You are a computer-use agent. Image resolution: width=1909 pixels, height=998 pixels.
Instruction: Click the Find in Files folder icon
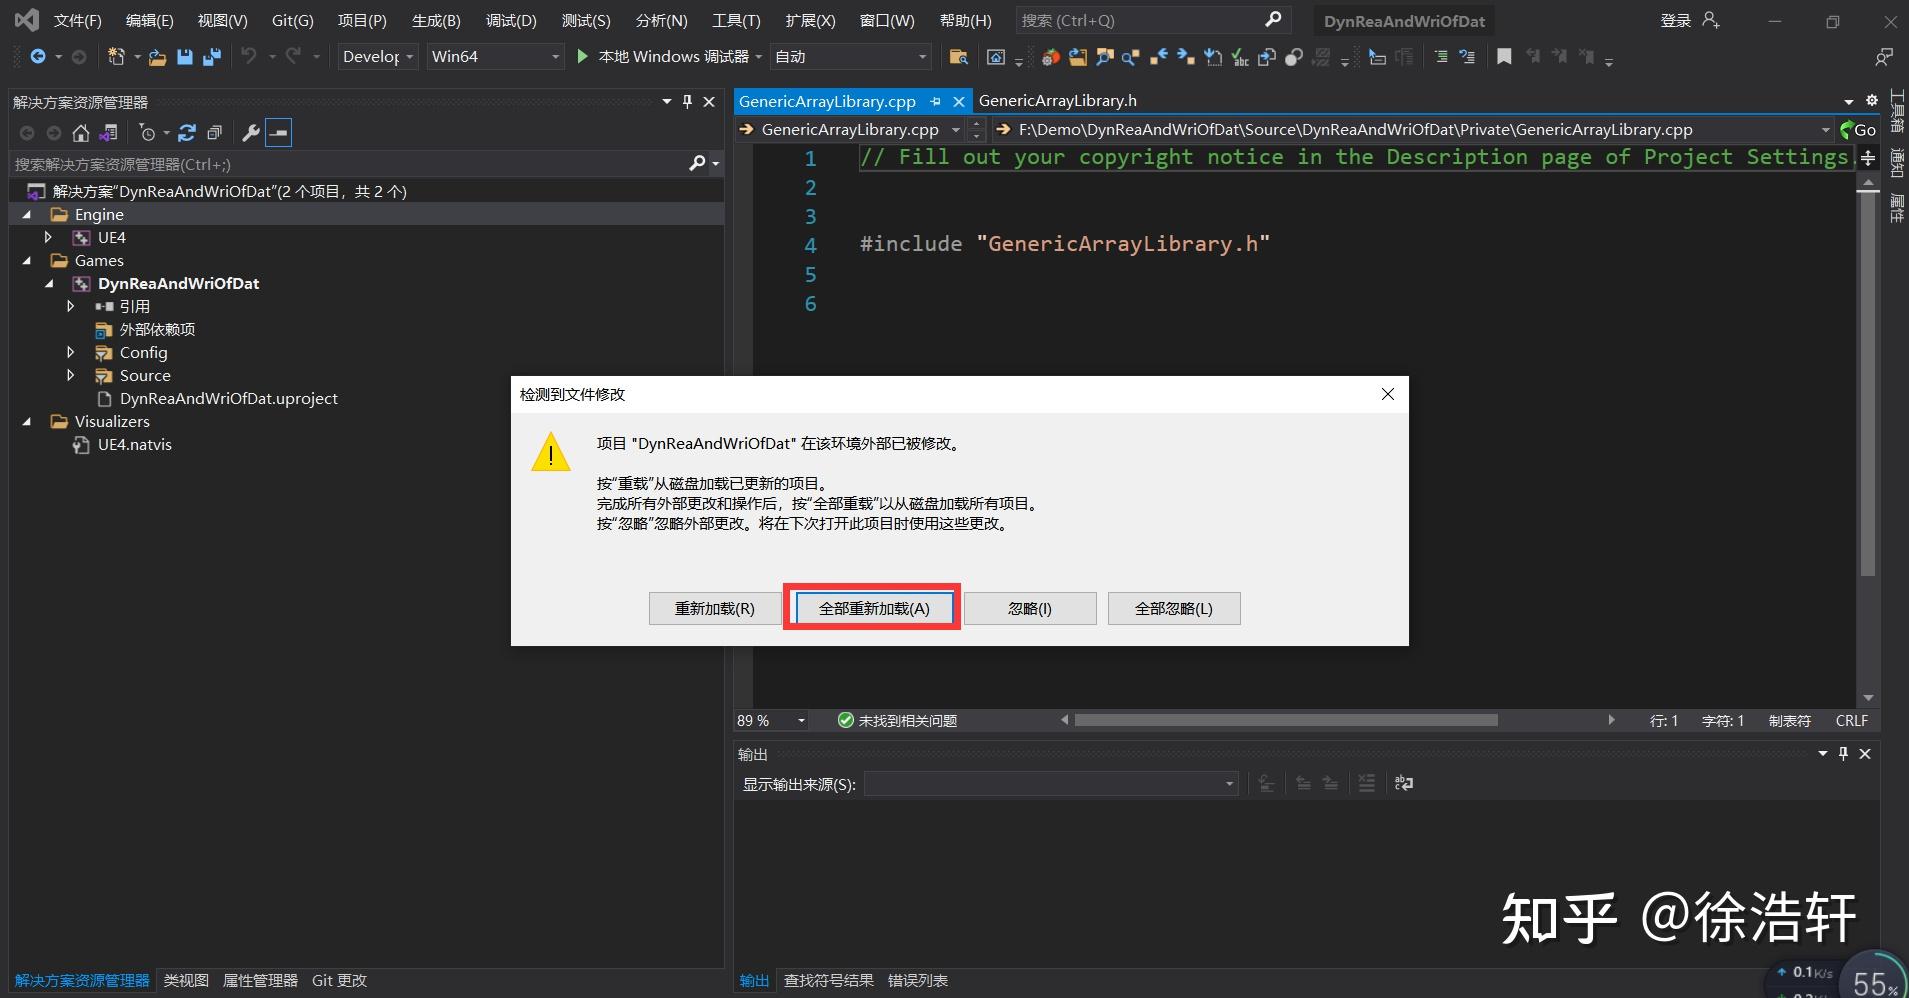958,57
